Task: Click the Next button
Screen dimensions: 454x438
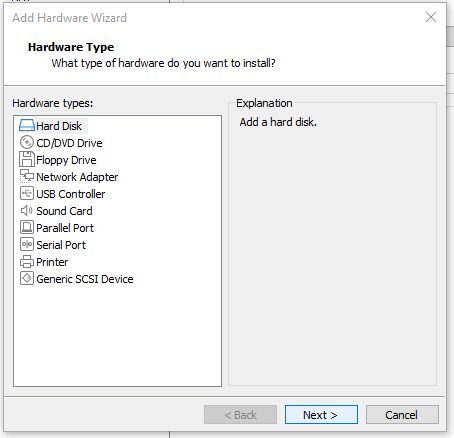Action: click(321, 415)
